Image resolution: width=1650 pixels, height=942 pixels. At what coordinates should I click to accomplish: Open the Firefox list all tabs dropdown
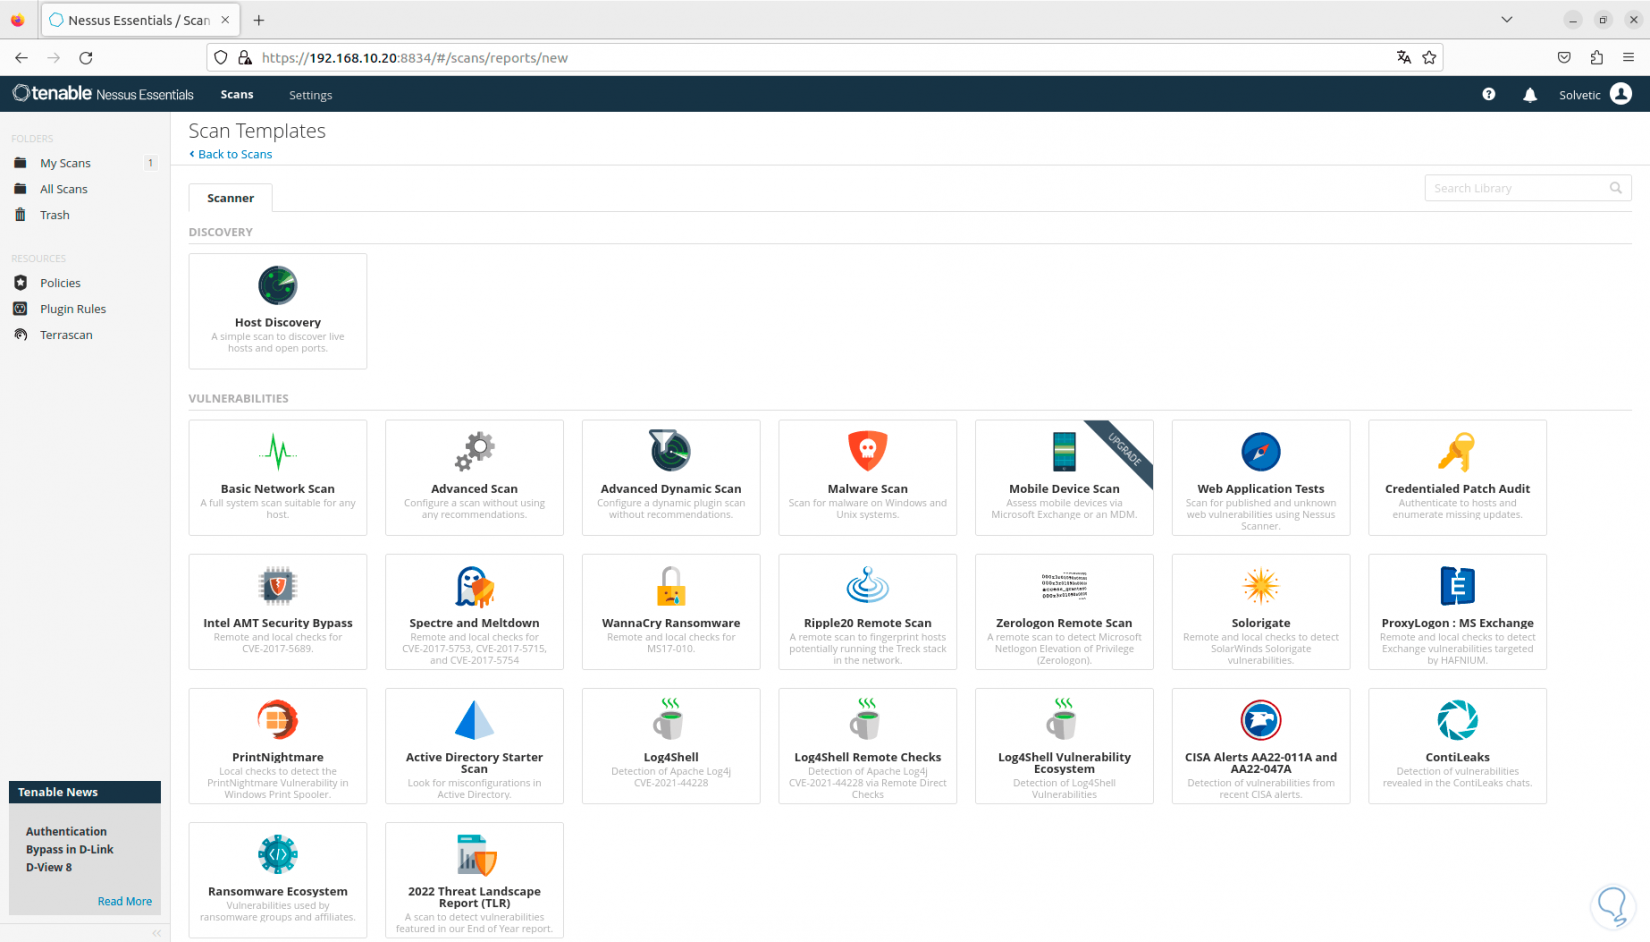tap(1507, 20)
